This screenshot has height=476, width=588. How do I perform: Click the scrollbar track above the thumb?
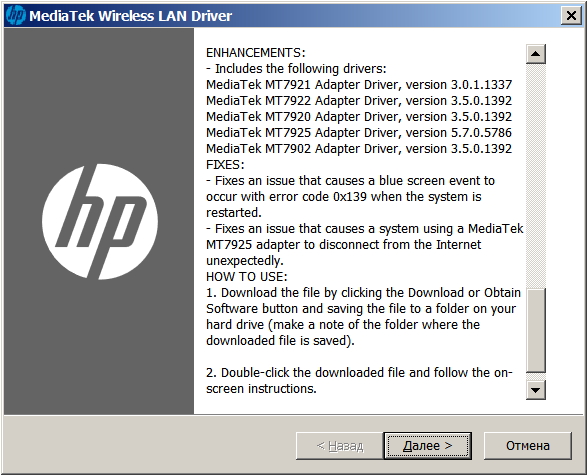tap(536, 176)
